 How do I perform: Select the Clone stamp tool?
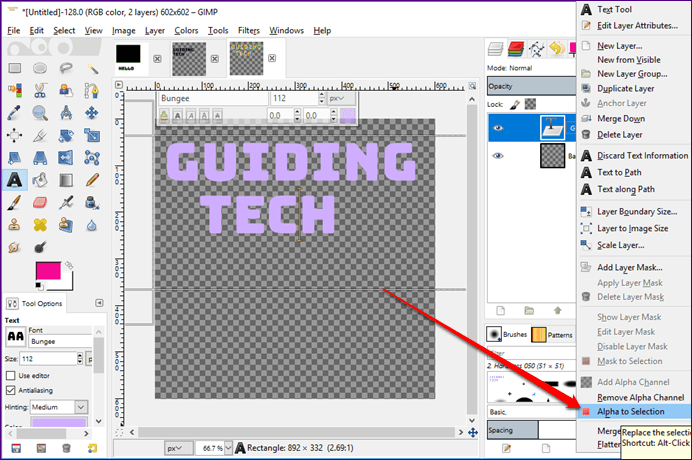[x=15, y=225]
